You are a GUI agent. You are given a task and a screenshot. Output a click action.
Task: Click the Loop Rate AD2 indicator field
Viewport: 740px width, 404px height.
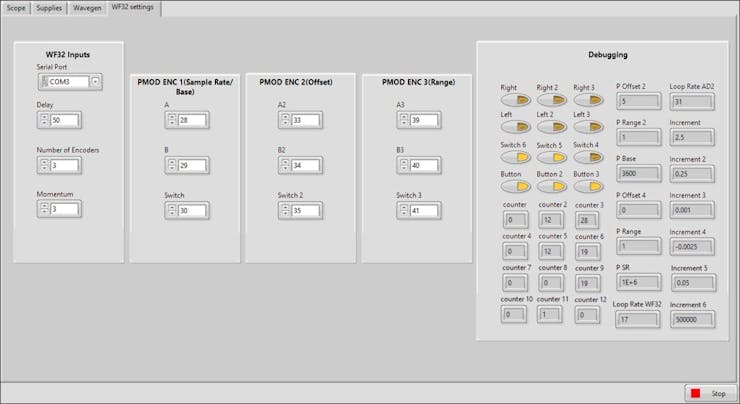tap(692, 101)
